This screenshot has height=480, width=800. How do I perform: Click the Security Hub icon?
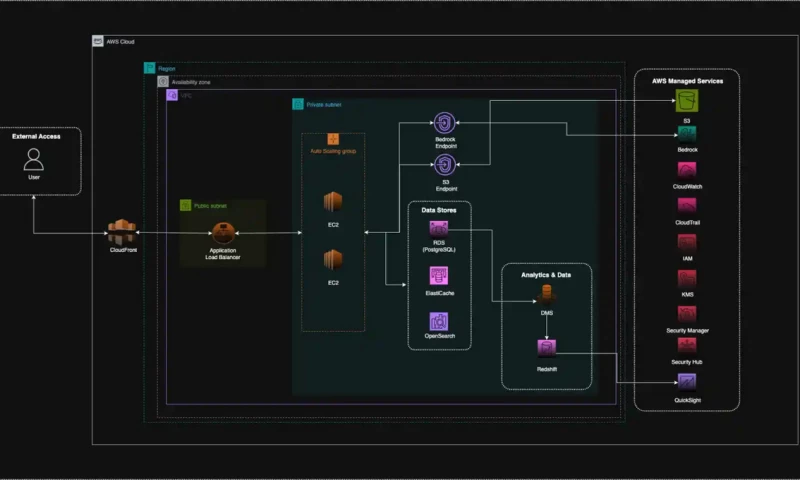[687, 346]
